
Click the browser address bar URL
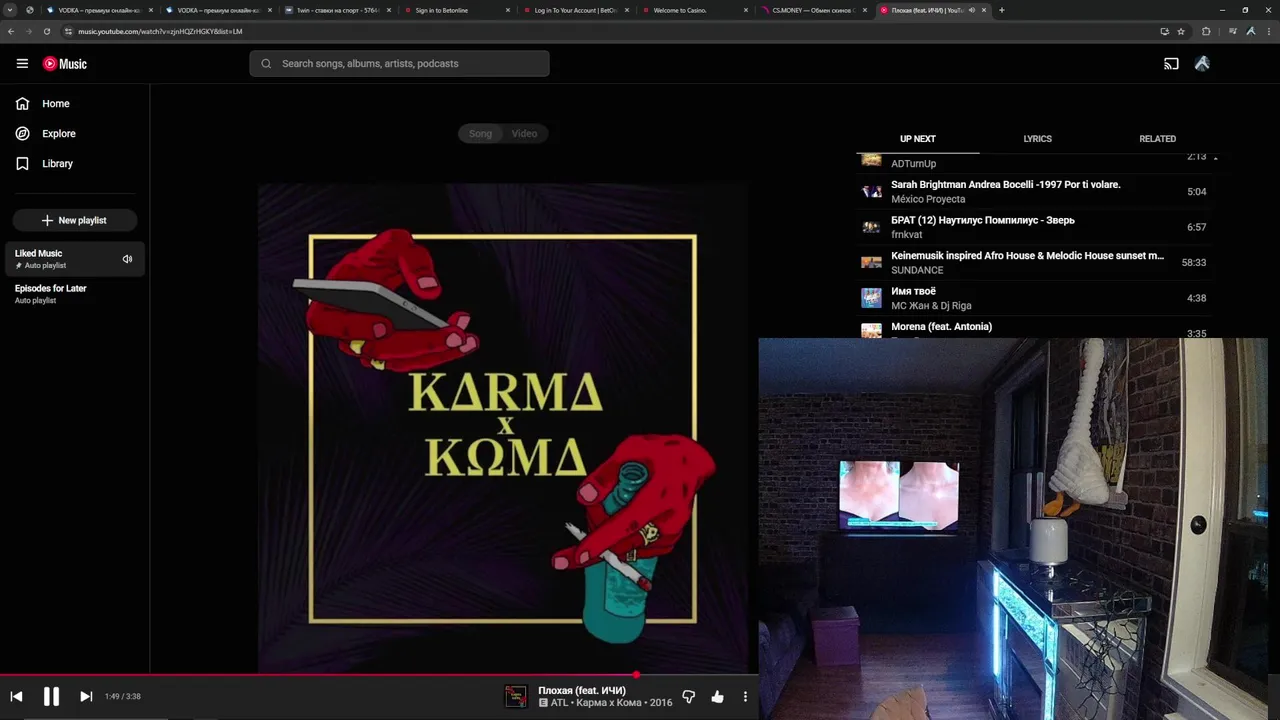pyautogui.click(x=160, y=31)
